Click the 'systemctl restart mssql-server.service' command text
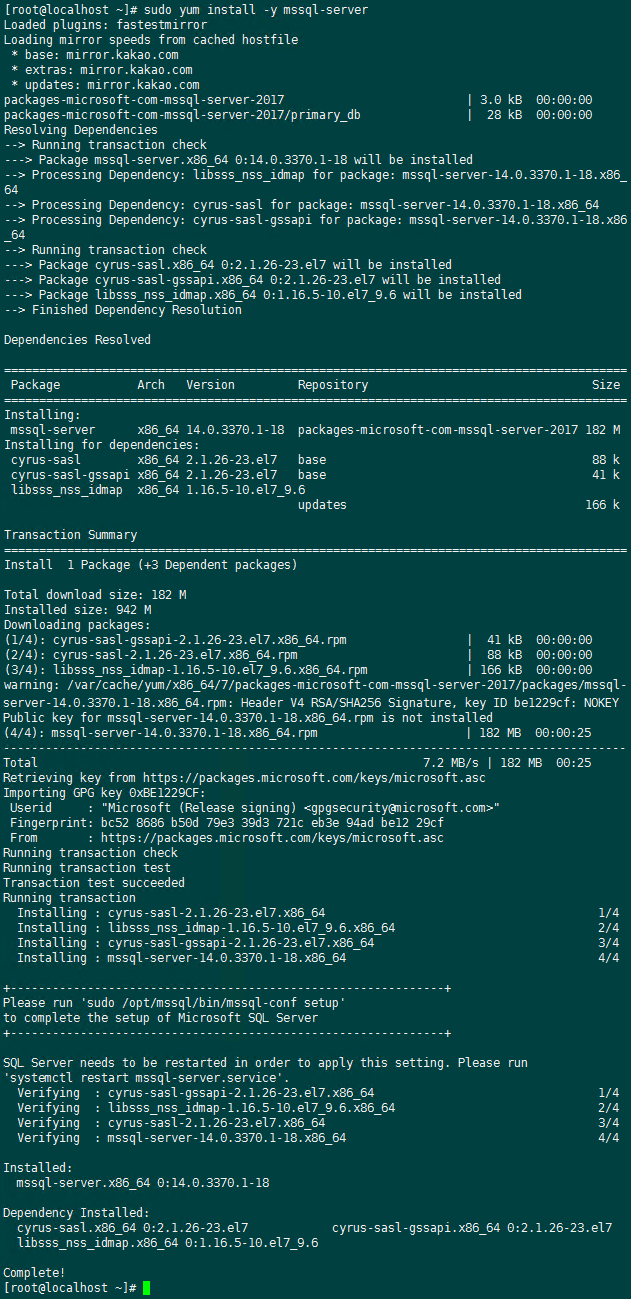631x1299 pixels. pyautogui.click(x=147, y=1078)
